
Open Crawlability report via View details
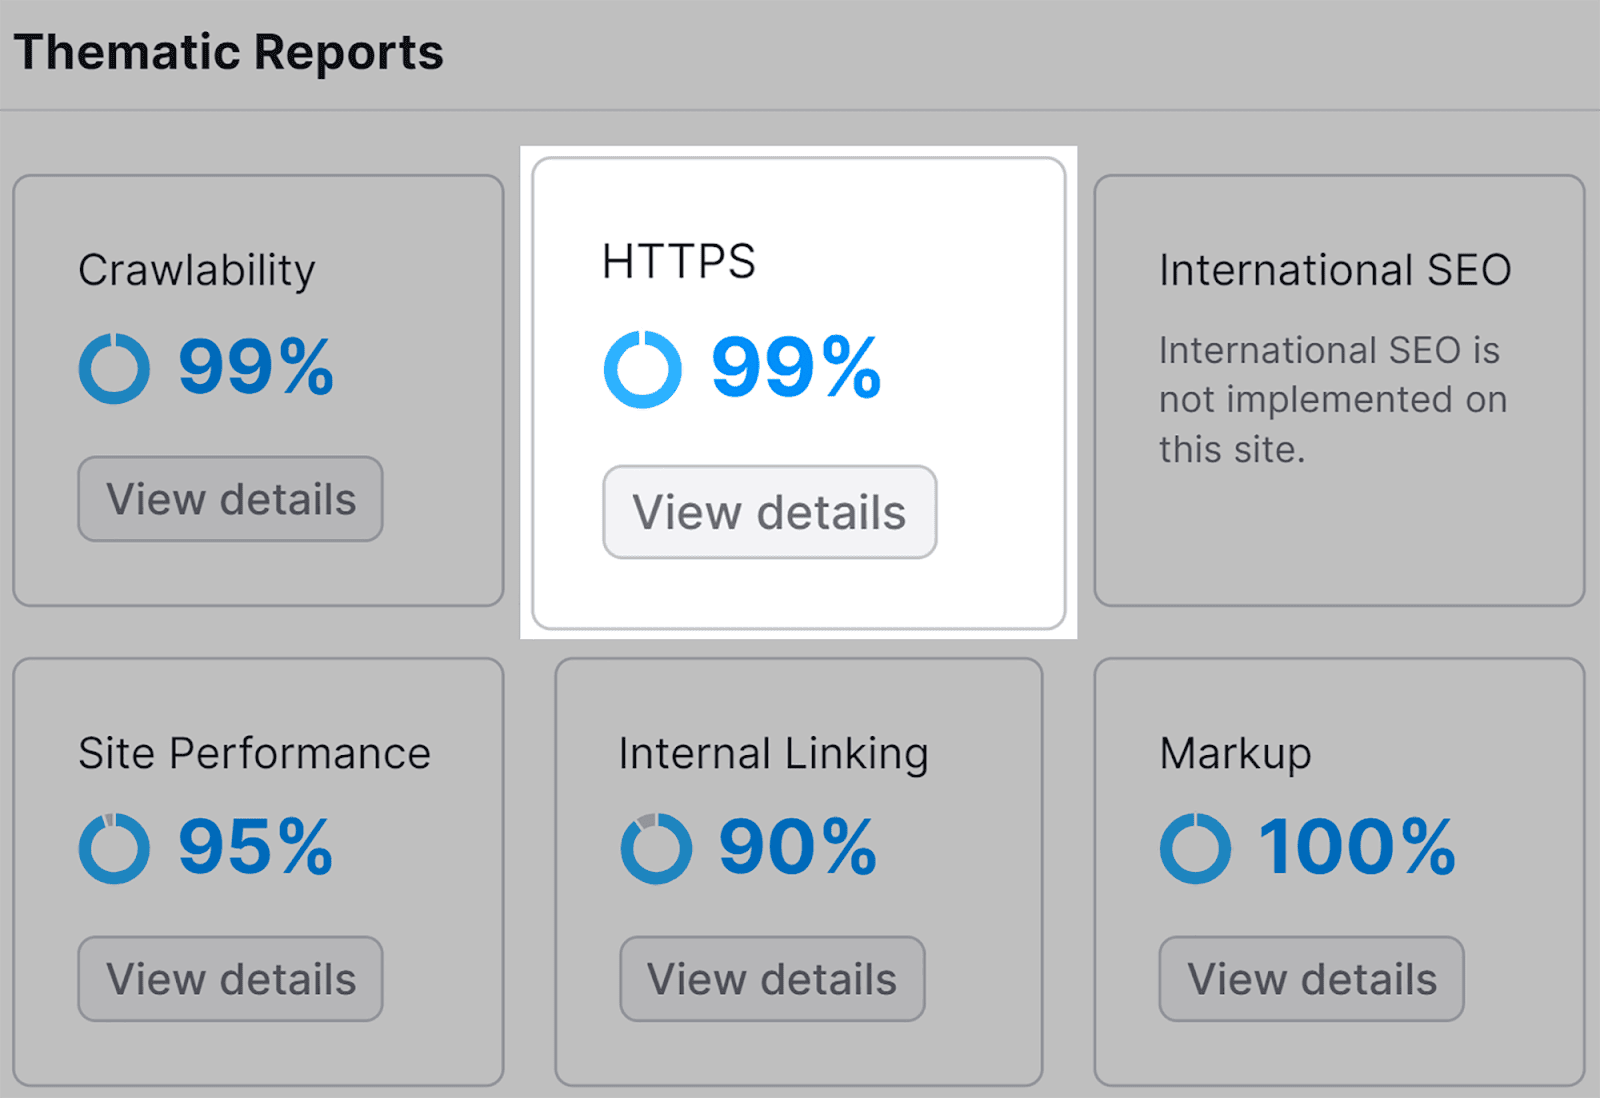coord(229,499)
